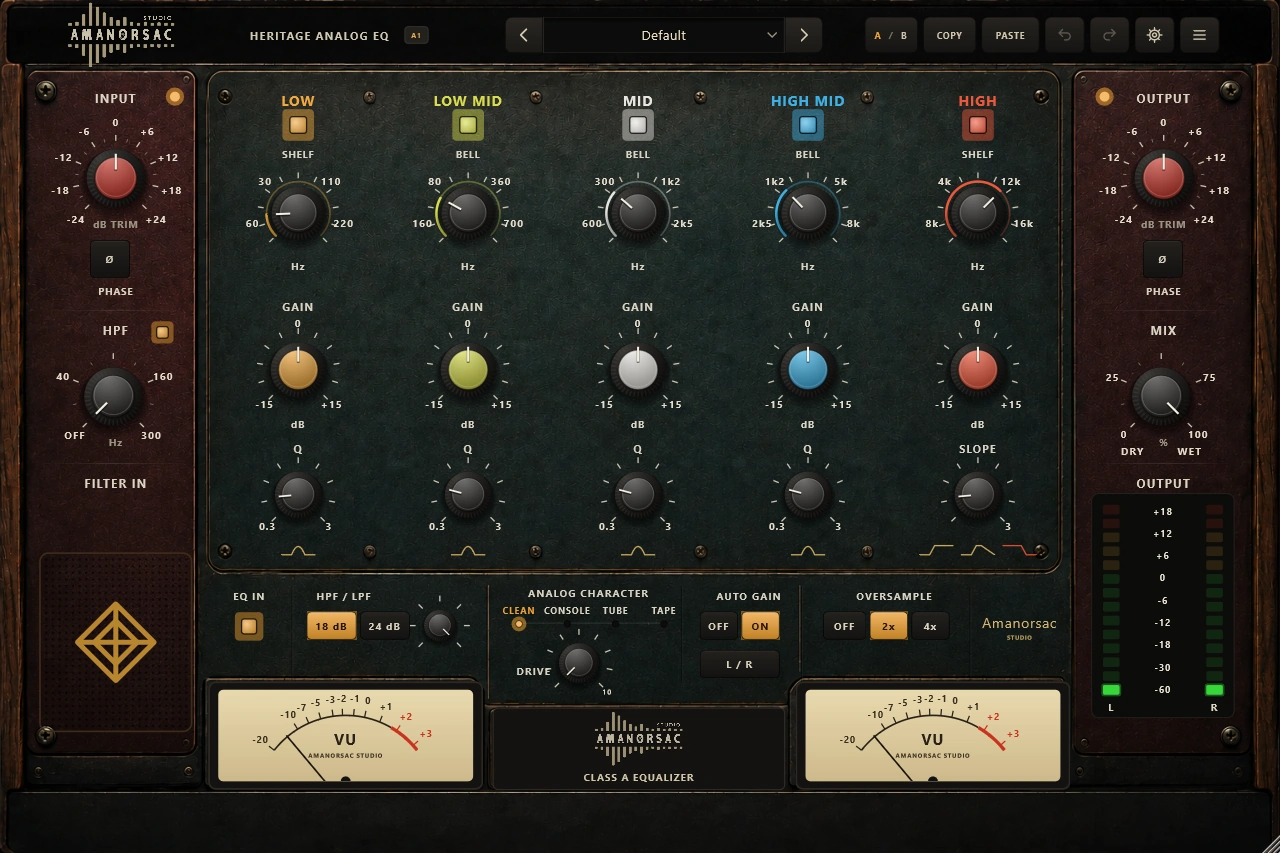
Task: Adjust the input dB TRIM knob
Action: click(115, 178)
